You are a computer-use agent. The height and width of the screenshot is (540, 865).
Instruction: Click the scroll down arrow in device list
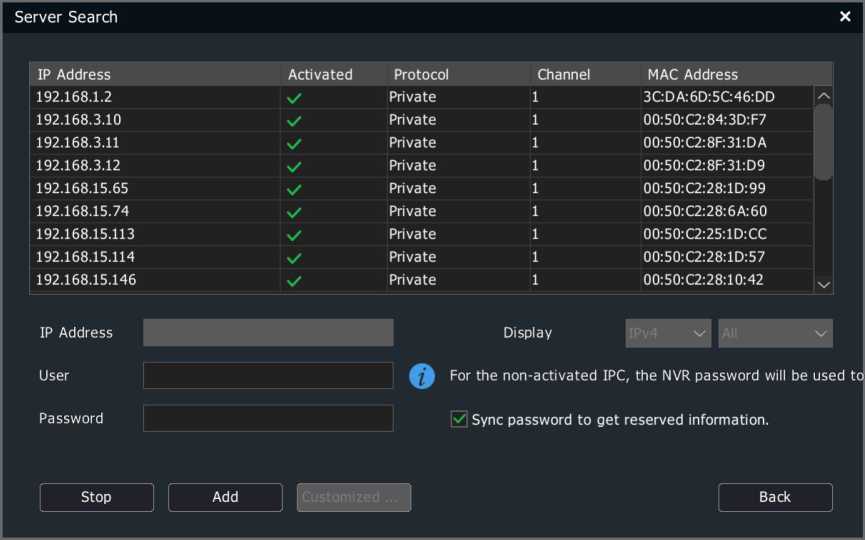click(824, 285)
